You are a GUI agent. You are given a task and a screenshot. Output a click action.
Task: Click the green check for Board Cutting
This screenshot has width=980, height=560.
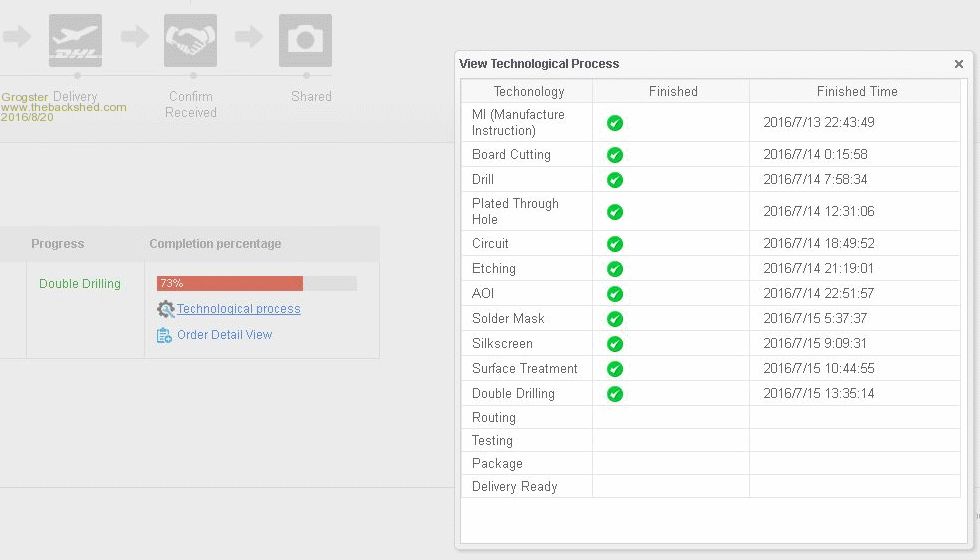(615, 155)
